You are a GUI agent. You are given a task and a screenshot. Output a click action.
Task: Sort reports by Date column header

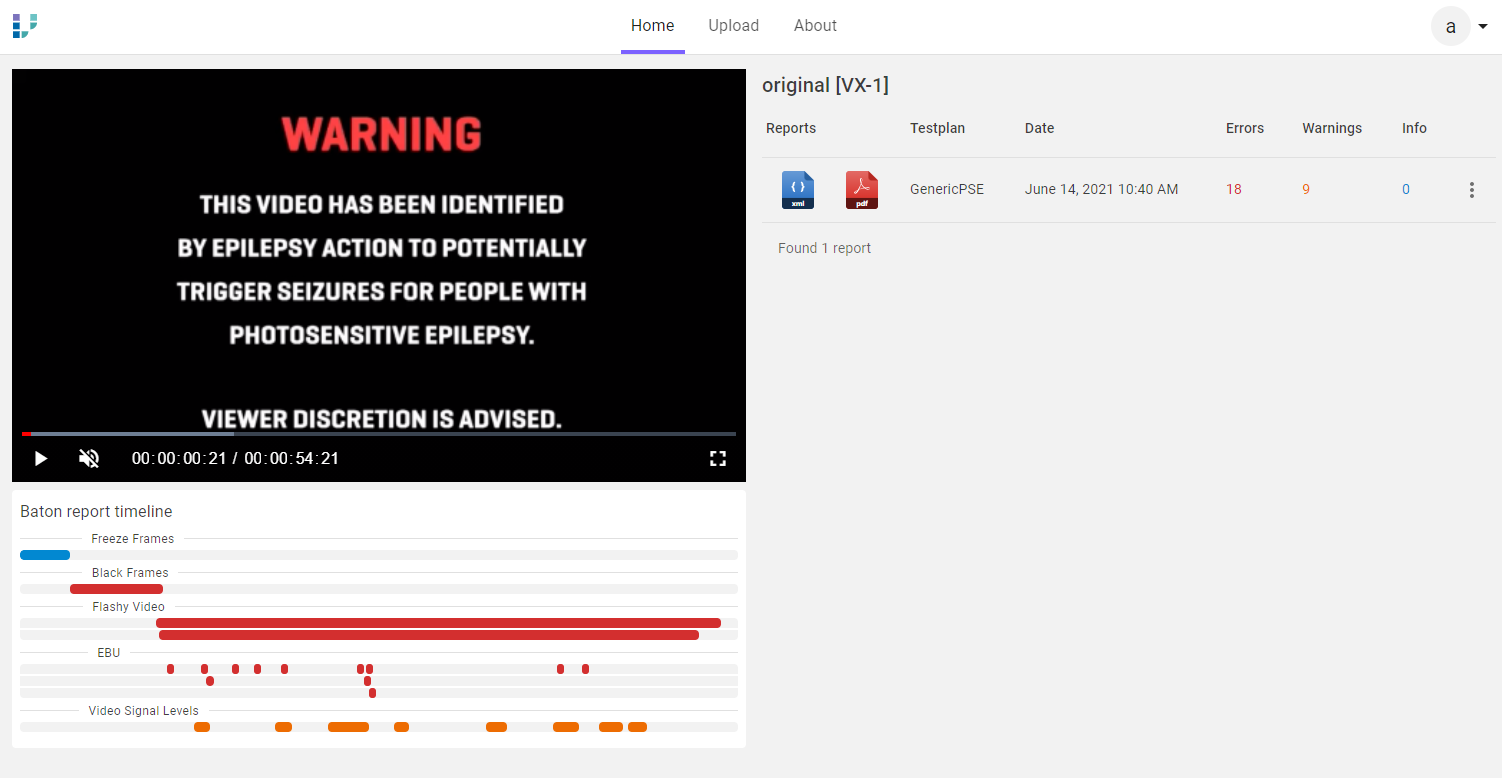point(1039,128)
